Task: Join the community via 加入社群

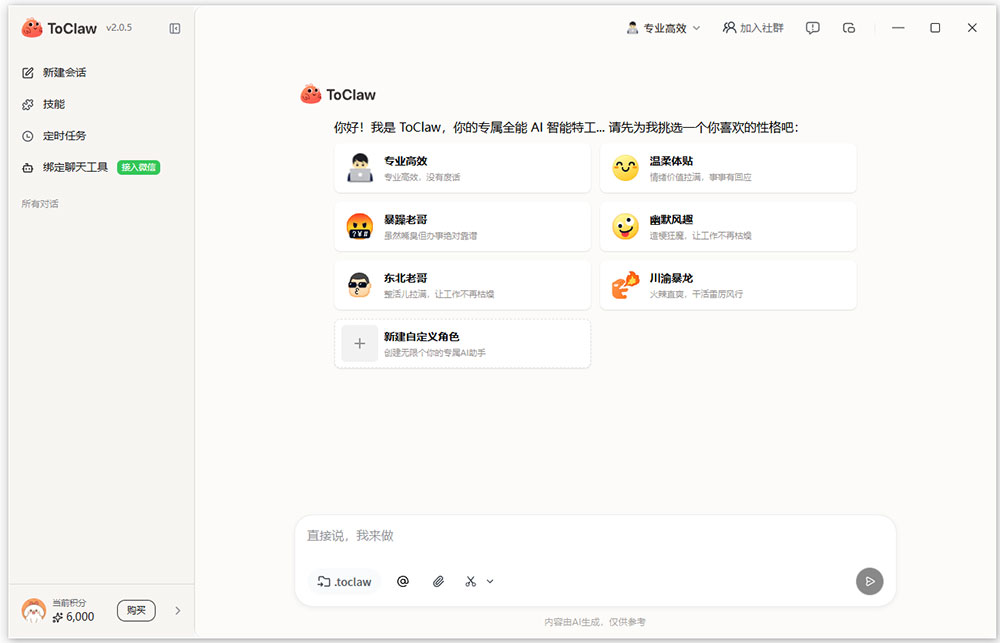Action: tap(753, 28)
